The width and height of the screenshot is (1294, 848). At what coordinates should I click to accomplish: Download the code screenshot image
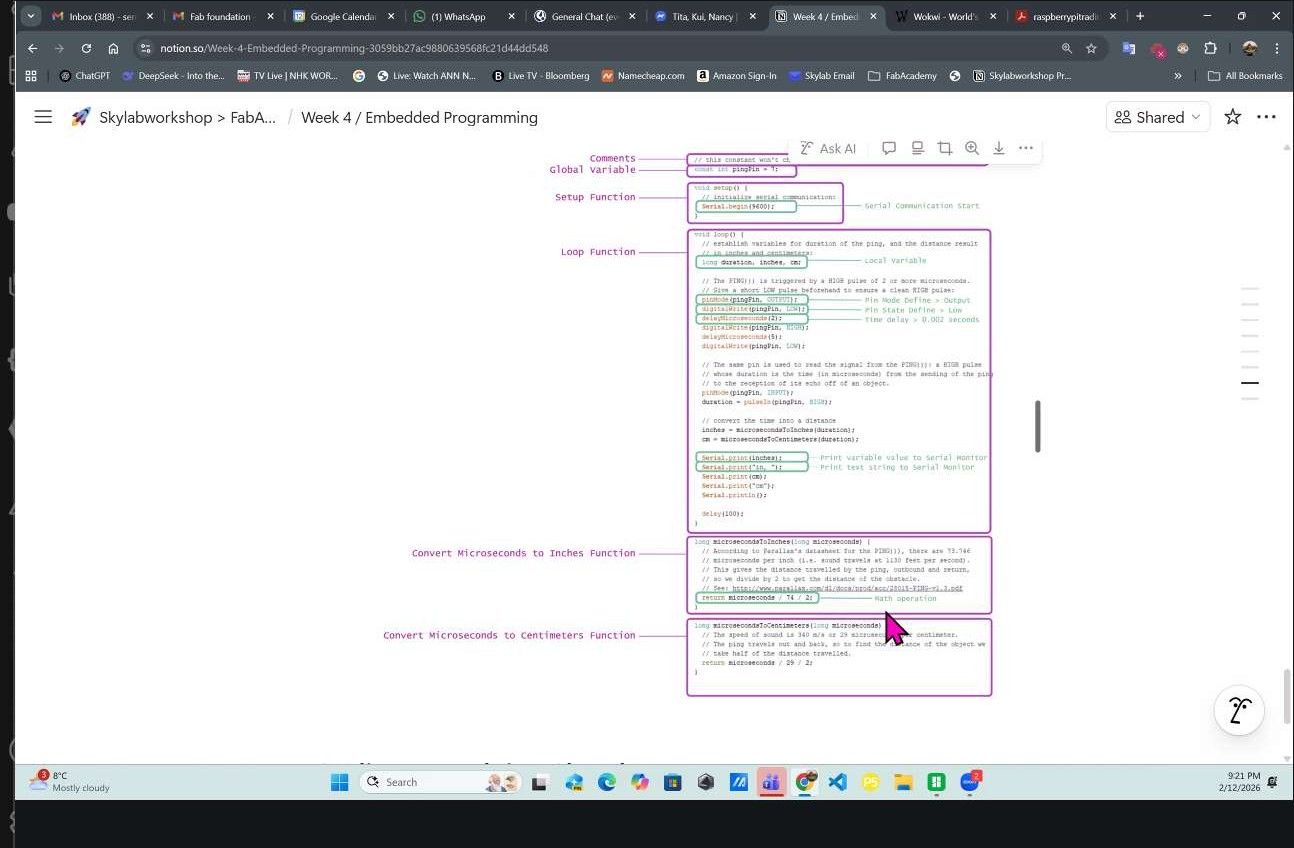tap(998, 148)
